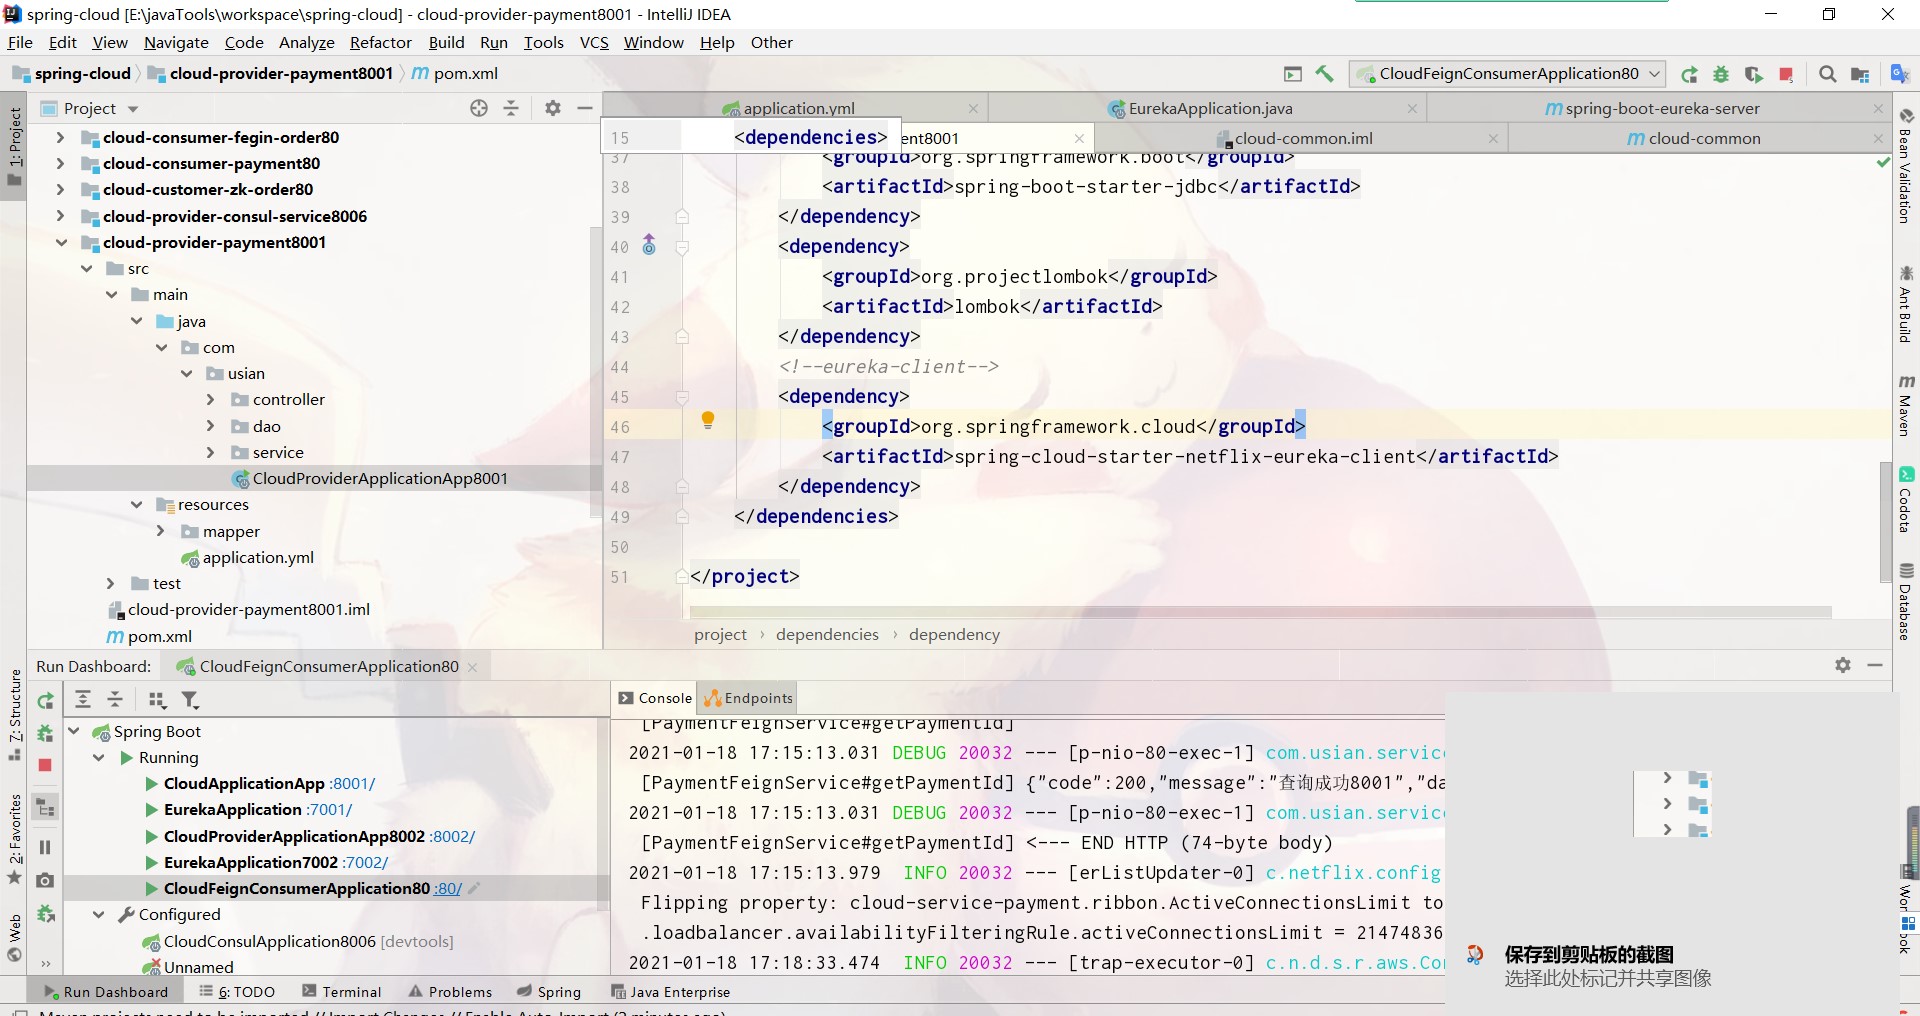This screenshot has width=1920, height=1016.
Task: Toggle the Web tool window side tab
Action: point(14,938)
